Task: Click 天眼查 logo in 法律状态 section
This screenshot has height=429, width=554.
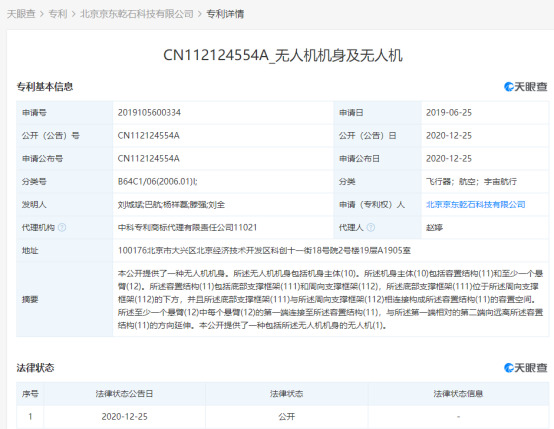Action: (525, 368)
